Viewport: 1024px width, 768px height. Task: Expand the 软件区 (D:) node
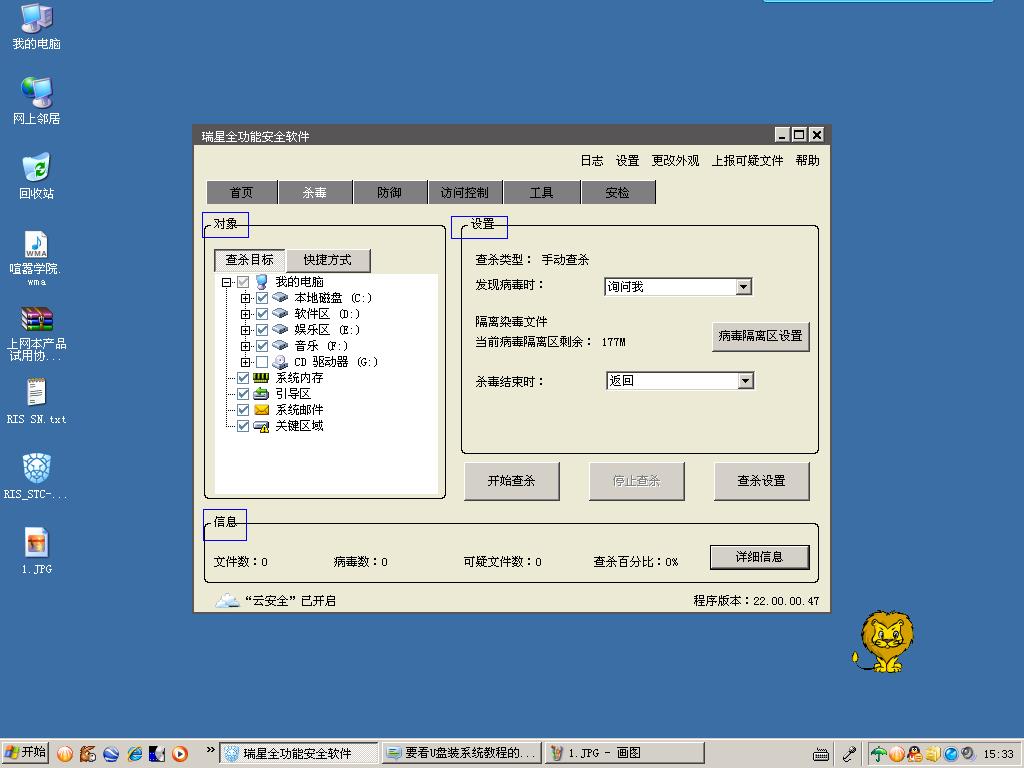tap(245, 314)
